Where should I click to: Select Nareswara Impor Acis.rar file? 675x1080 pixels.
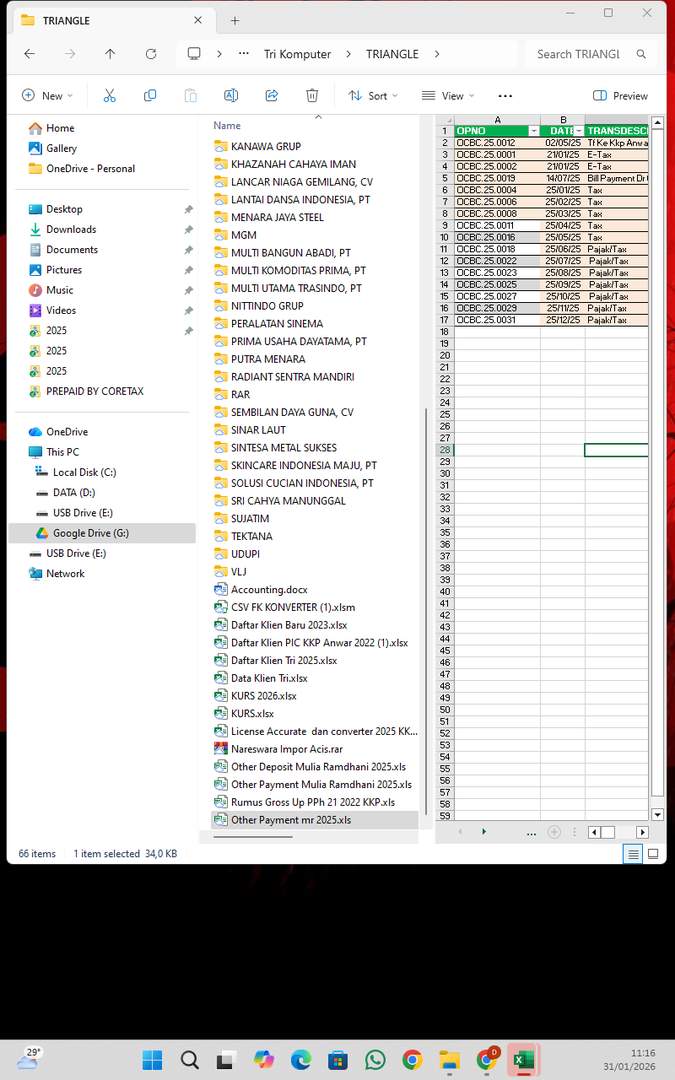[x=287, y=749]
